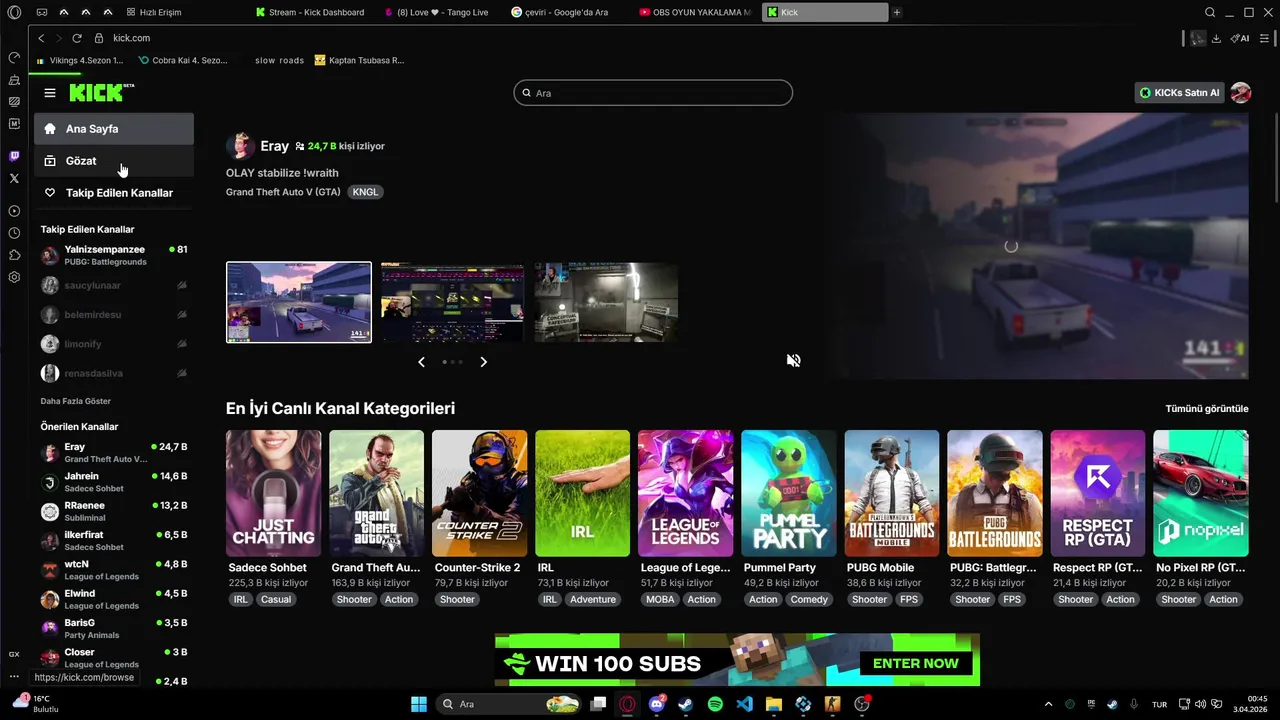Image resolution: width=1280 pixels, height=720 pixels.
Task: Open Steam from the Windows taskbar
Action: [x=685, y=704]
